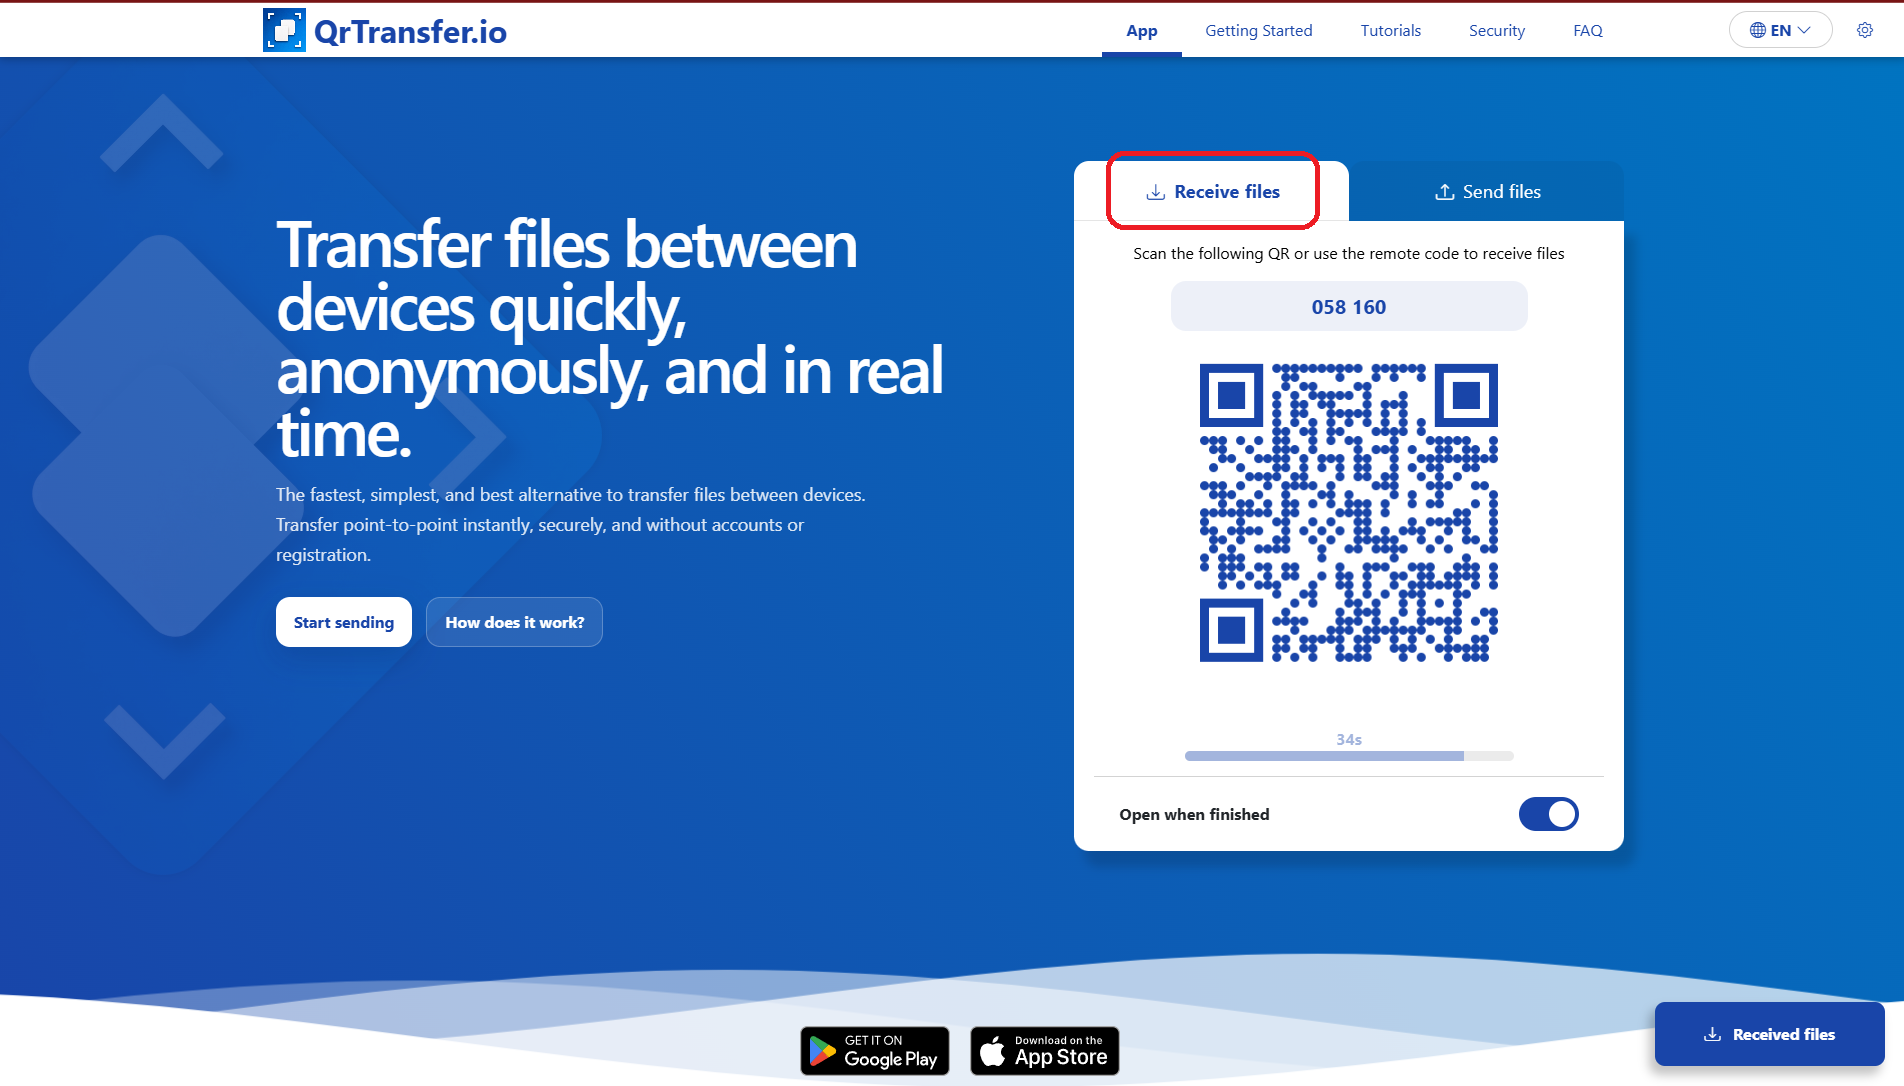Image resolution: width=1904 pixels, height=1086 pixels.
Task: Click the Scan the following QR instruction text
Action: (x=1348, y=253)
